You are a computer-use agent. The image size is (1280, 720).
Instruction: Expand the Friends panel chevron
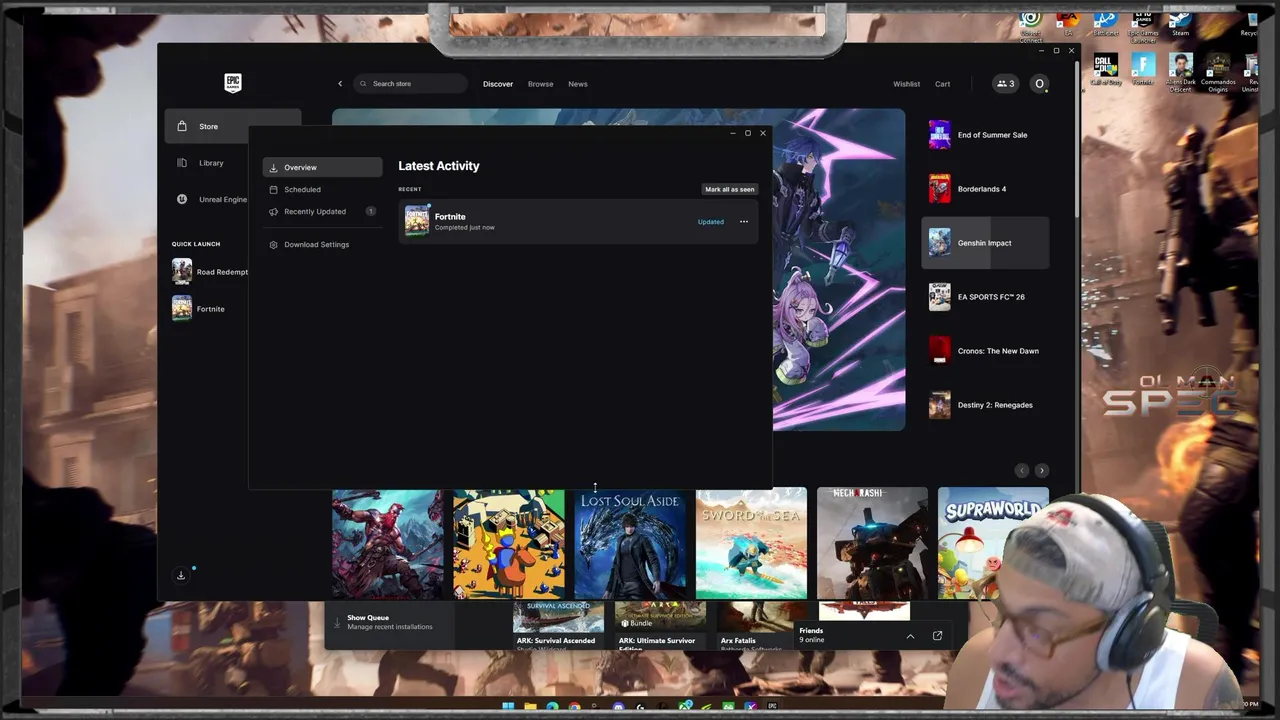point(910,636)
